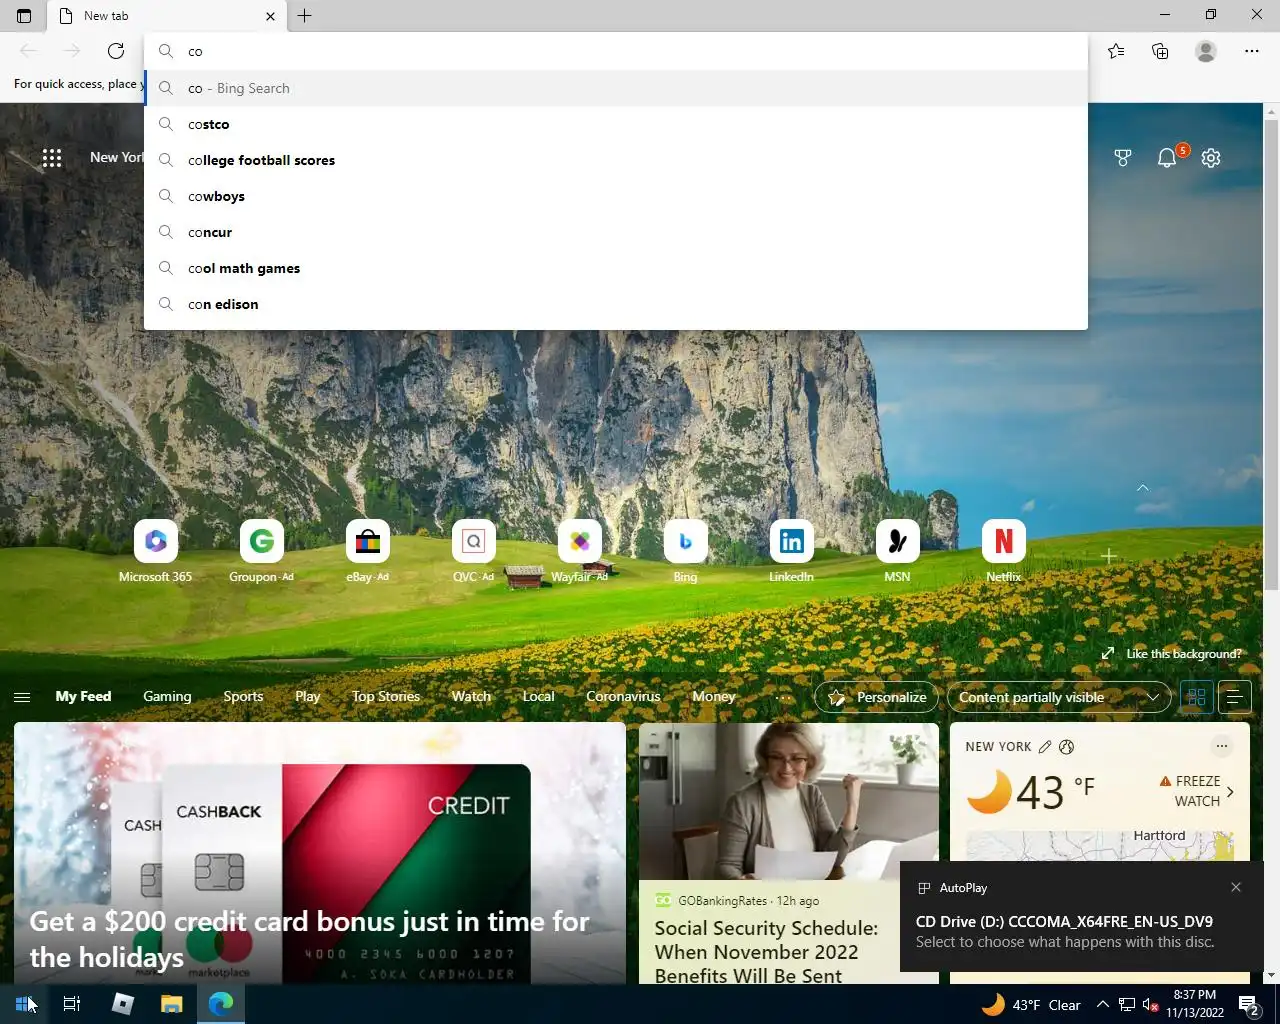Show more feed categories with ellipsis
Screen dimensions: 1280x1024
point(783,697)
